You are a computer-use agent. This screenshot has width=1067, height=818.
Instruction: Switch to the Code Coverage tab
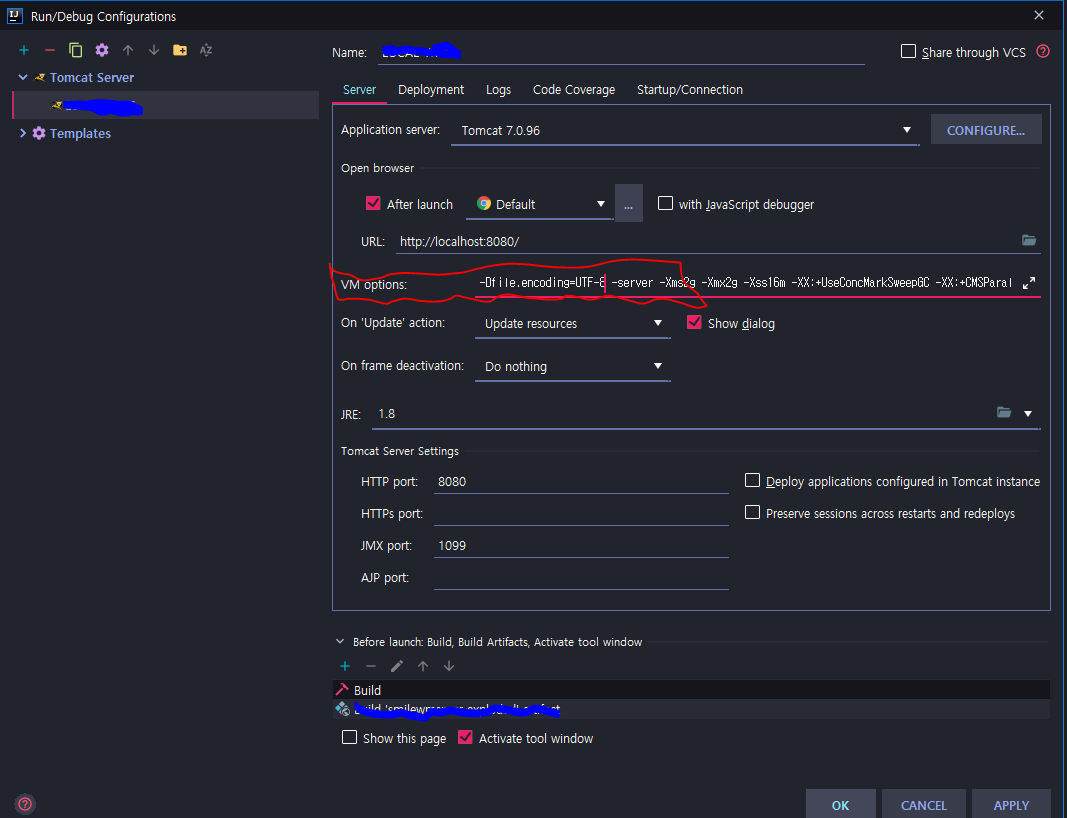point(574,90)
